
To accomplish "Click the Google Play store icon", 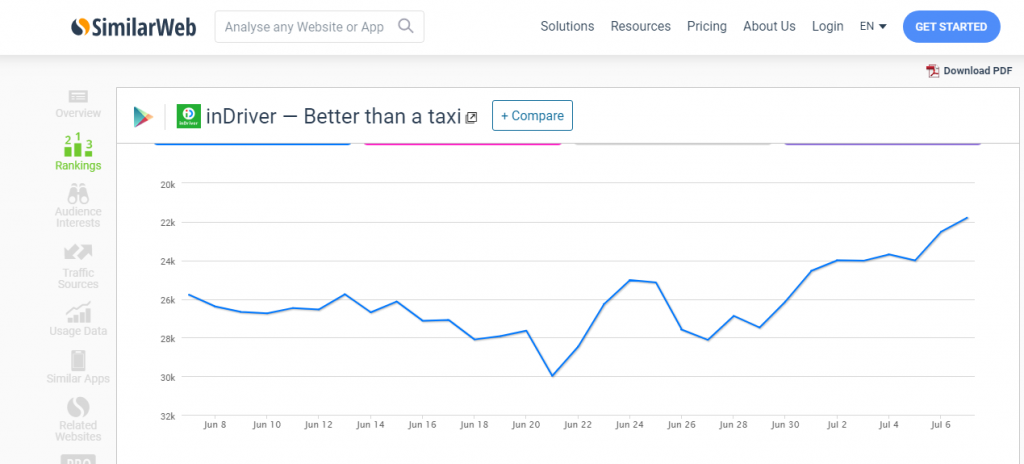I will (x=143, y=116).
